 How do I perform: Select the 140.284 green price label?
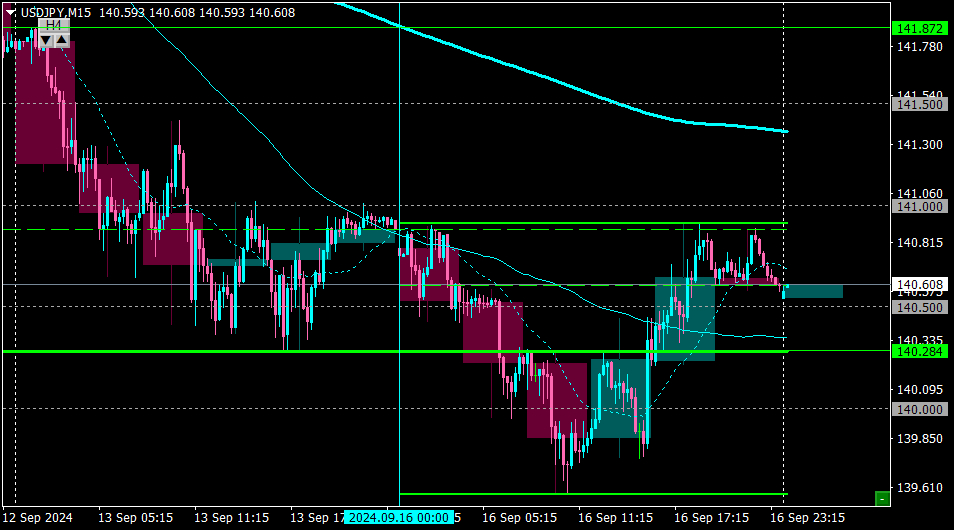pos(920,352)
